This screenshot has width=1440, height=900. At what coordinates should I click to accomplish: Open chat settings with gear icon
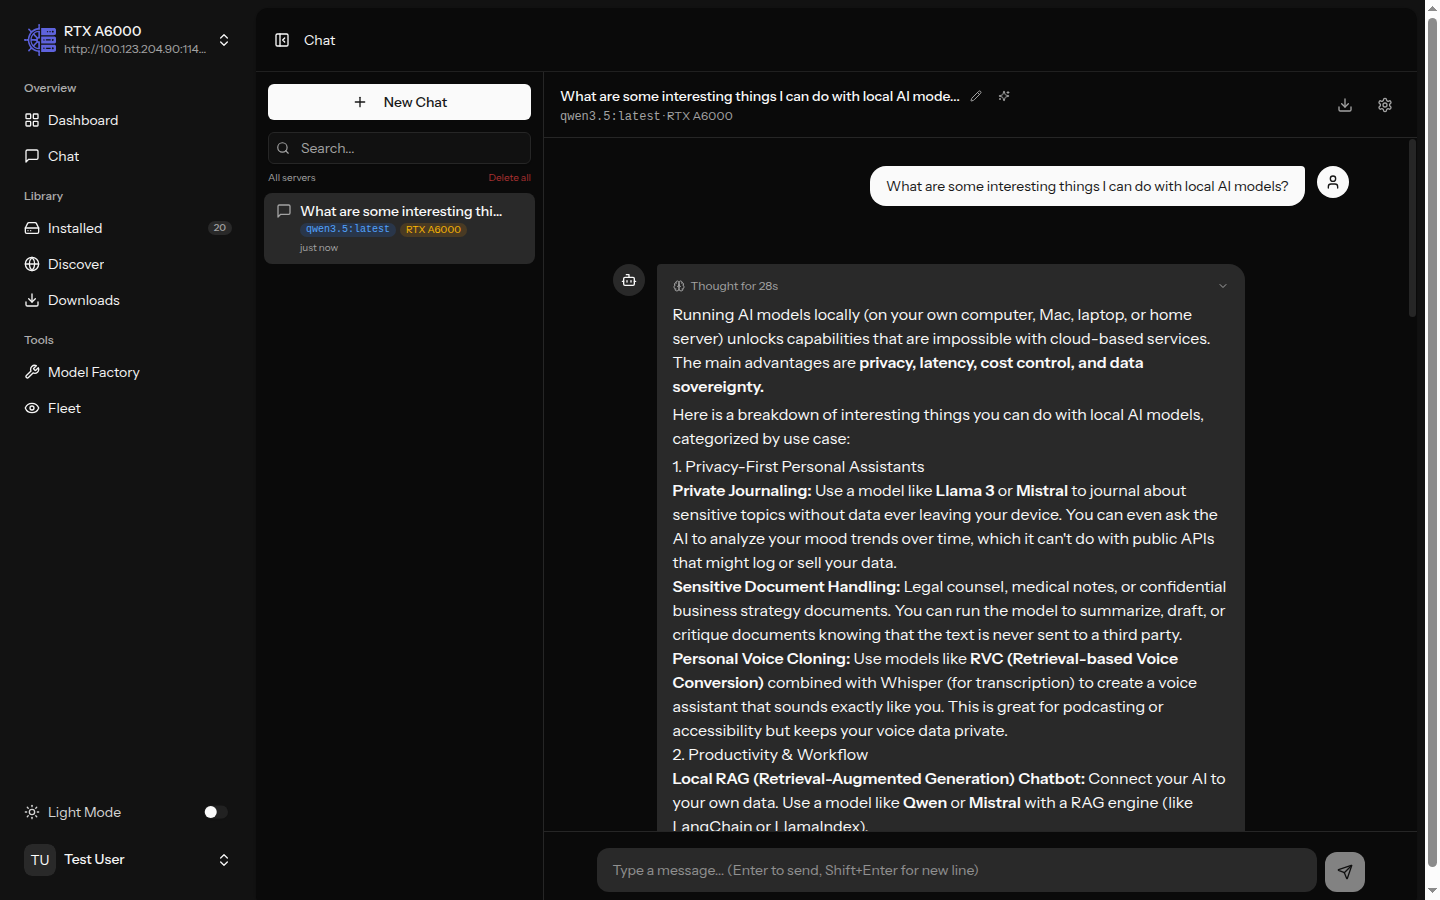(1385, 105)
